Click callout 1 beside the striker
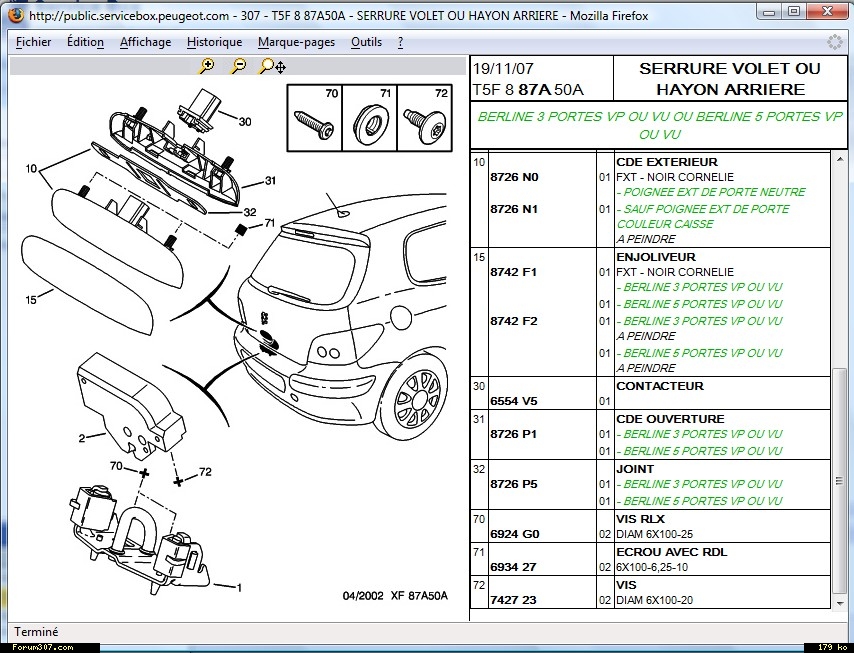The width and height of the screenshot is (854, 653). 239,588
